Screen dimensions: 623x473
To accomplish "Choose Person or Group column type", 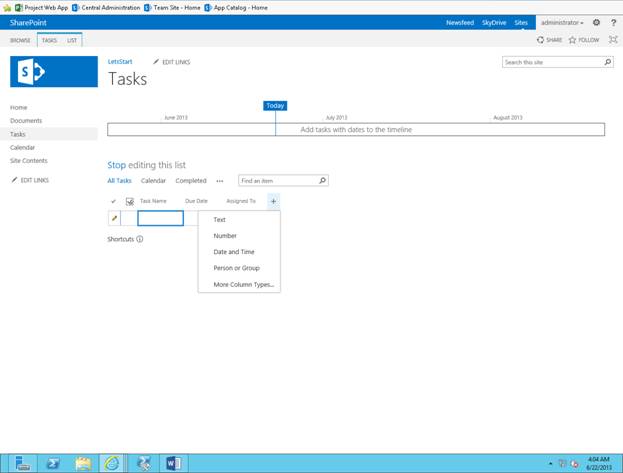I will pos(236,268).
